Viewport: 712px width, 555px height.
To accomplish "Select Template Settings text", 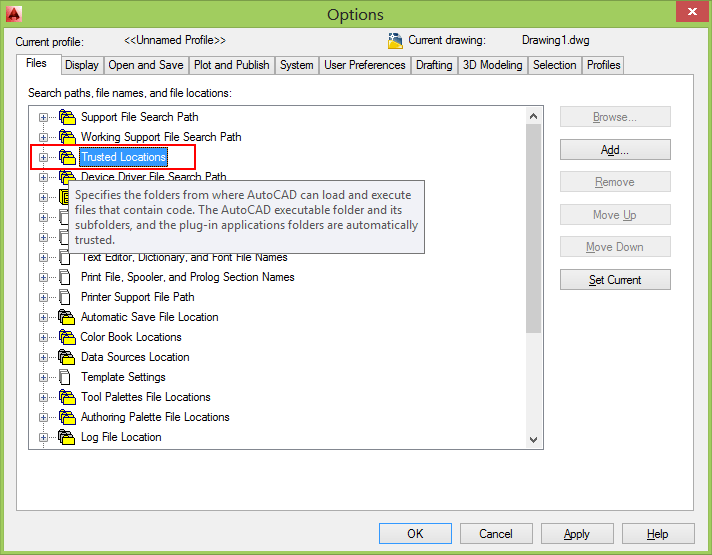I will [123, 377].
